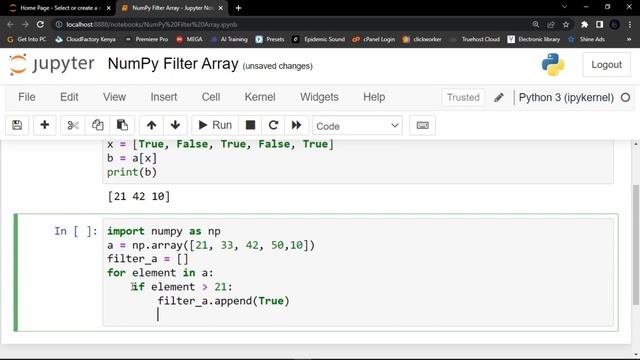Cut selected cells with the scissors icon
This screenshot has height=360, width=640.
point(73,125)
